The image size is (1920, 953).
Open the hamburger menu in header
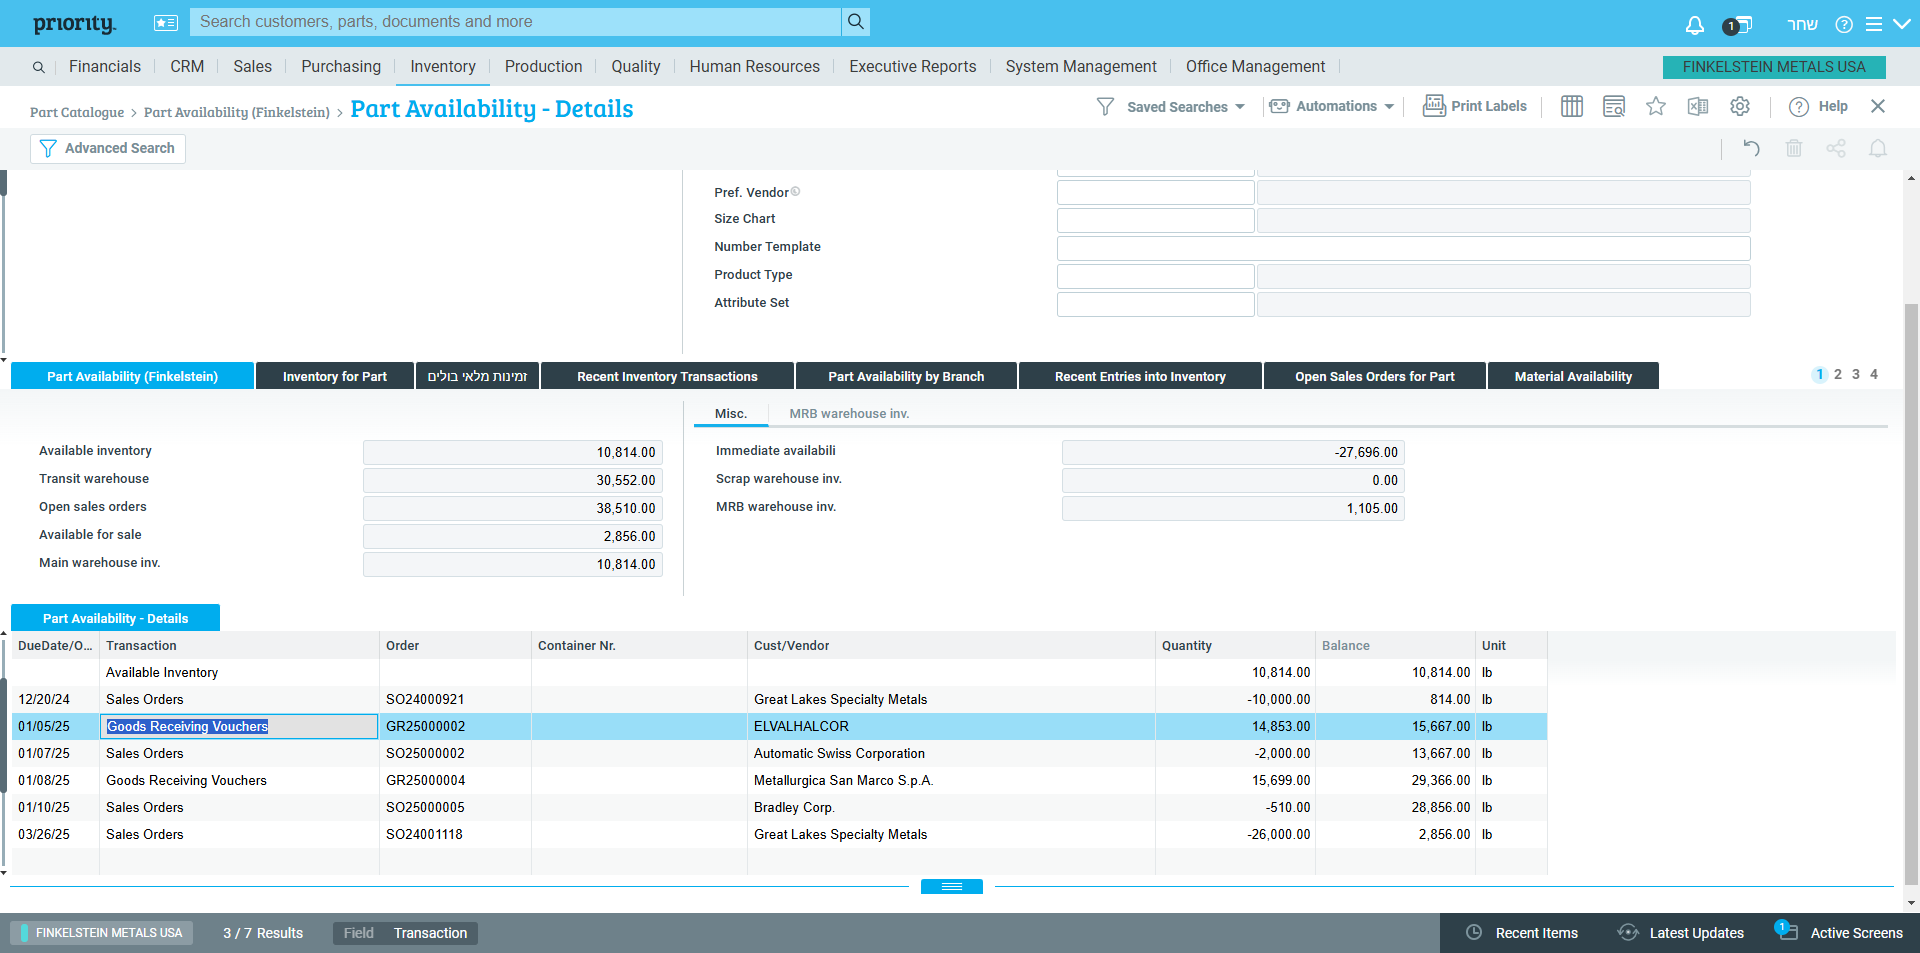click(x=1873, y=24)
